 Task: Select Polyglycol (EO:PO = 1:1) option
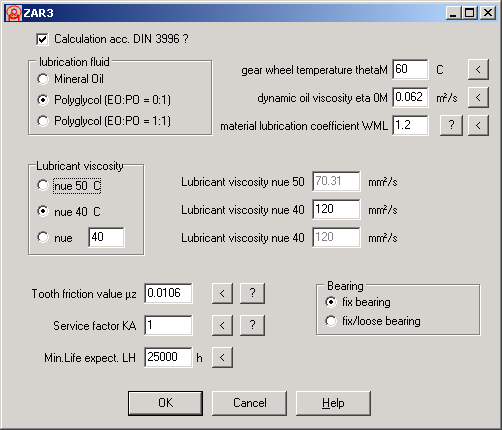coord(43,121)
